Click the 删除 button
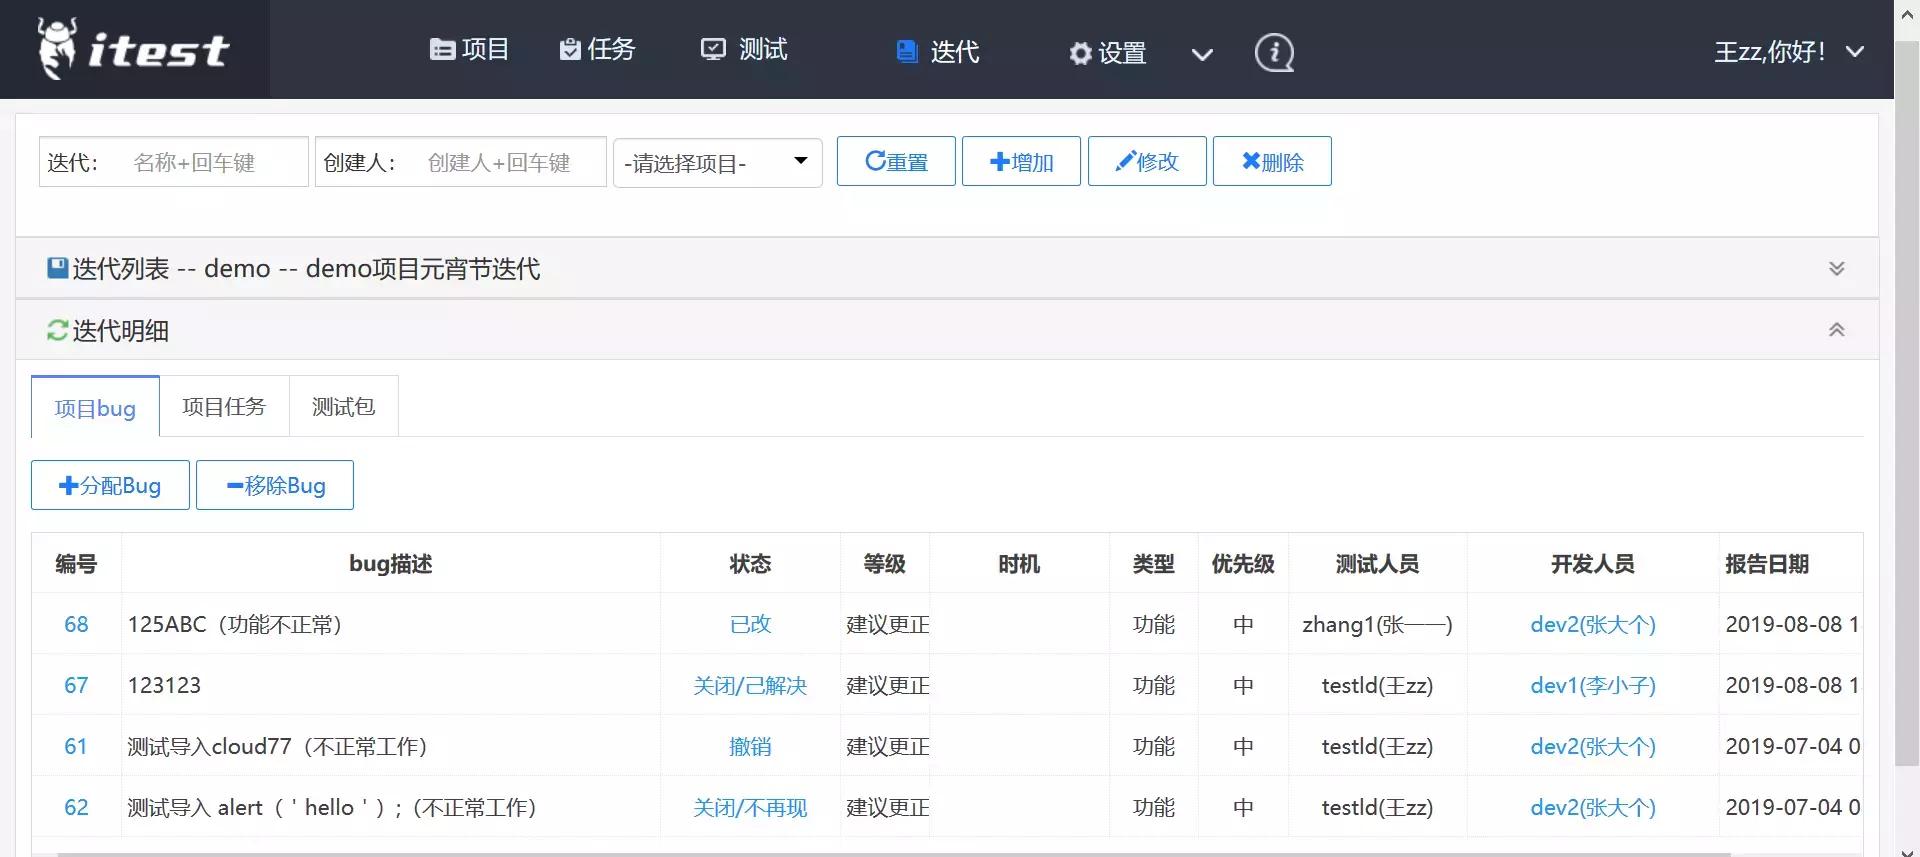 point(1272,161)
